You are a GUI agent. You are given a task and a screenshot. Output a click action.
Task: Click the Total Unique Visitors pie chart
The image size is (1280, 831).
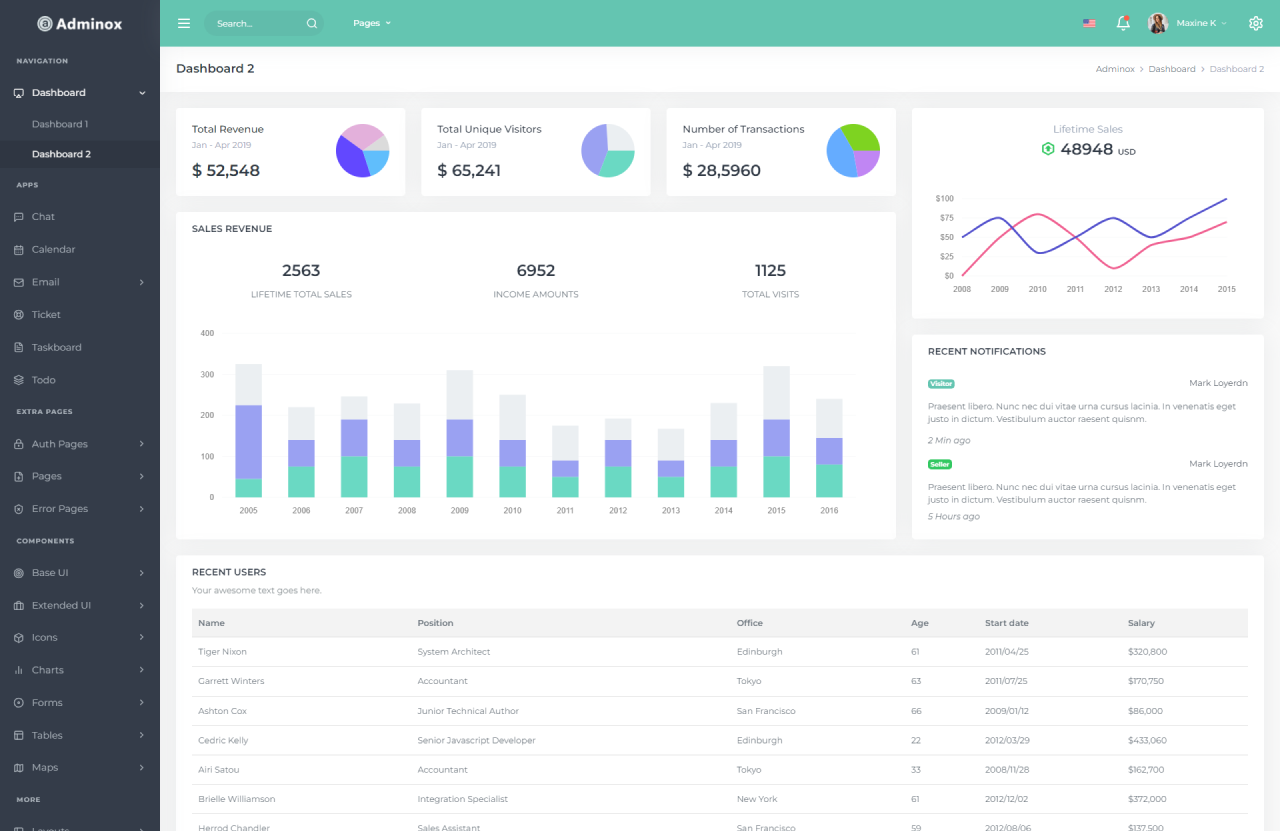click(608, 151)
